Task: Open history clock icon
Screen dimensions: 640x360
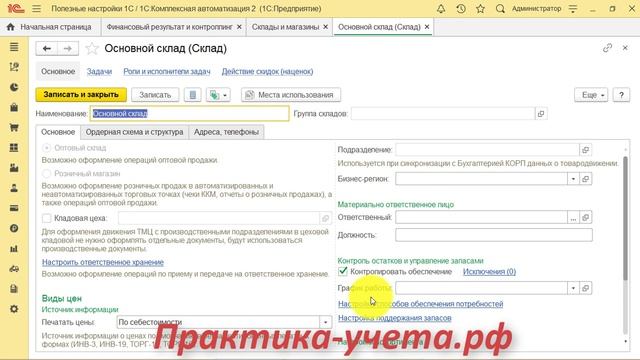Action: point(461,9)
